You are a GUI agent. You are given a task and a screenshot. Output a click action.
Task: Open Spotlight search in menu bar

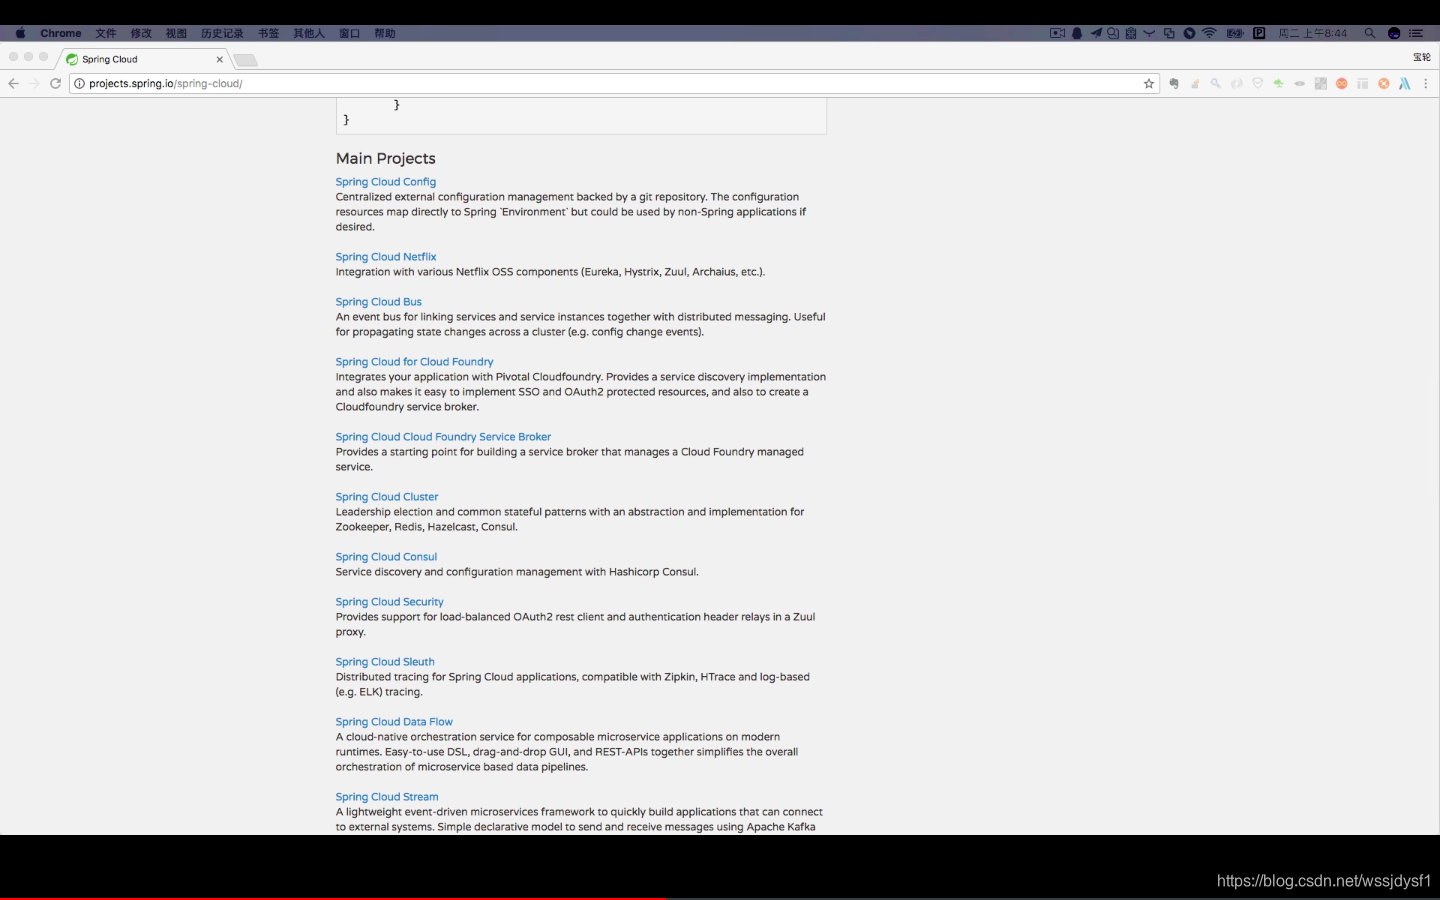click(1370, 33)
